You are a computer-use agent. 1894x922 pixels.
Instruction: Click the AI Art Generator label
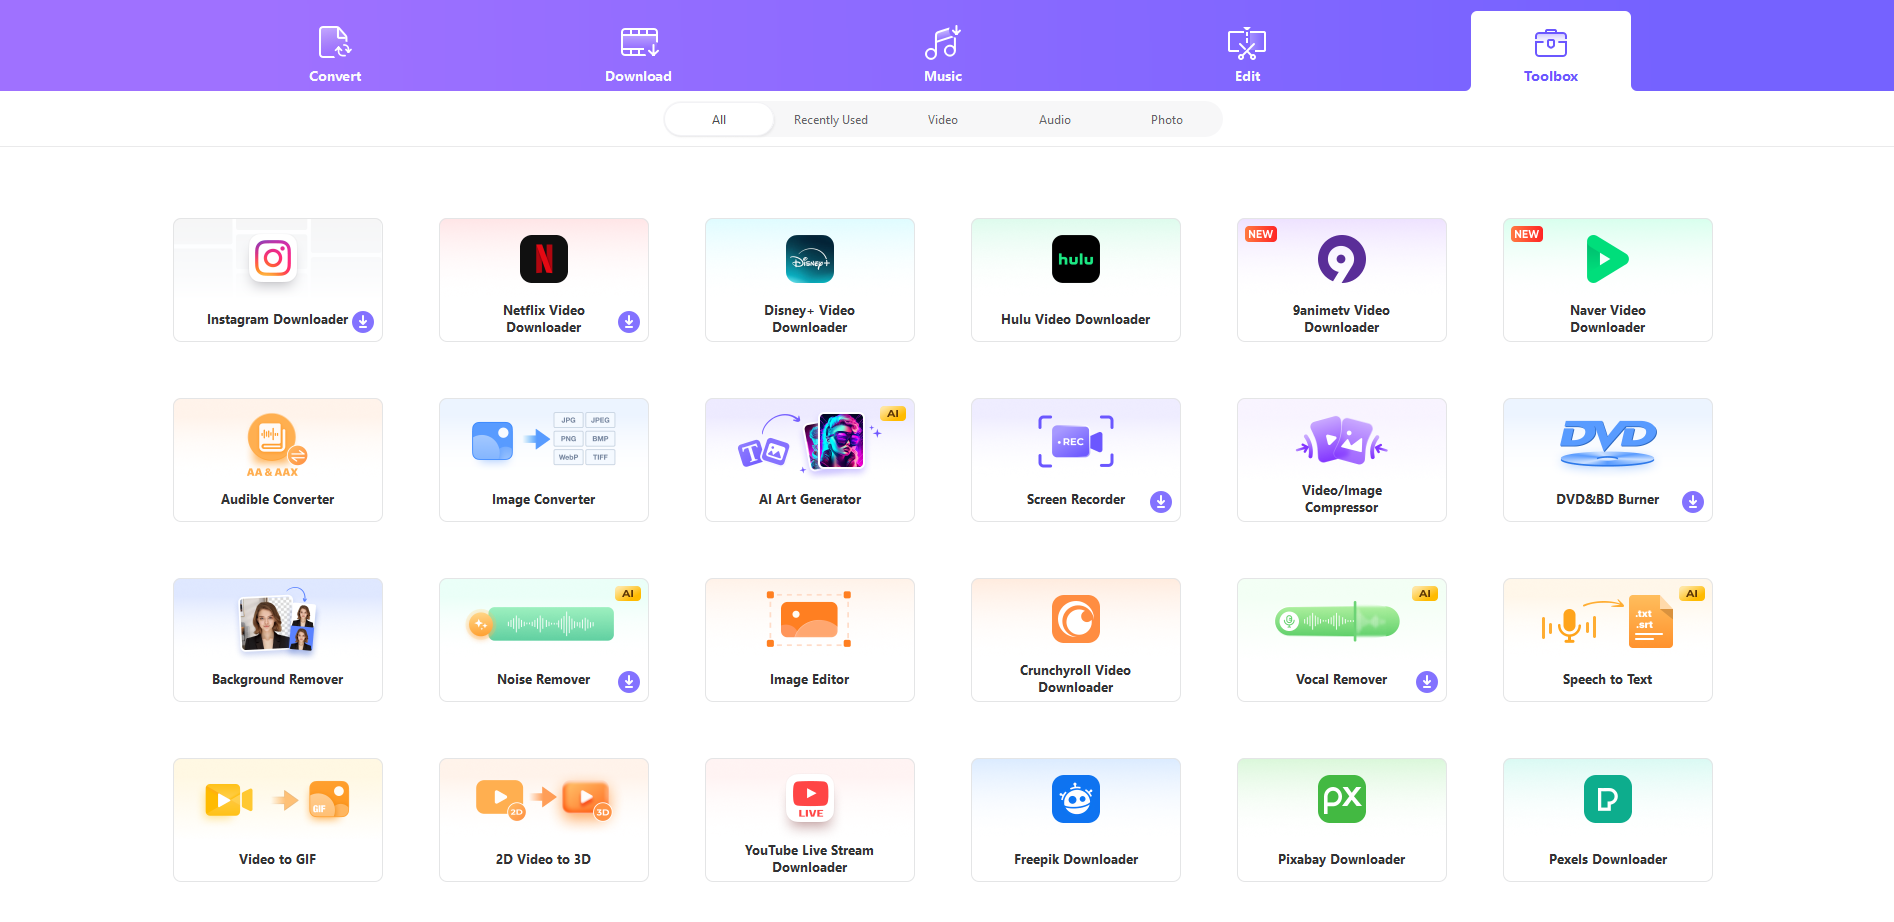[x=810, y=500]
